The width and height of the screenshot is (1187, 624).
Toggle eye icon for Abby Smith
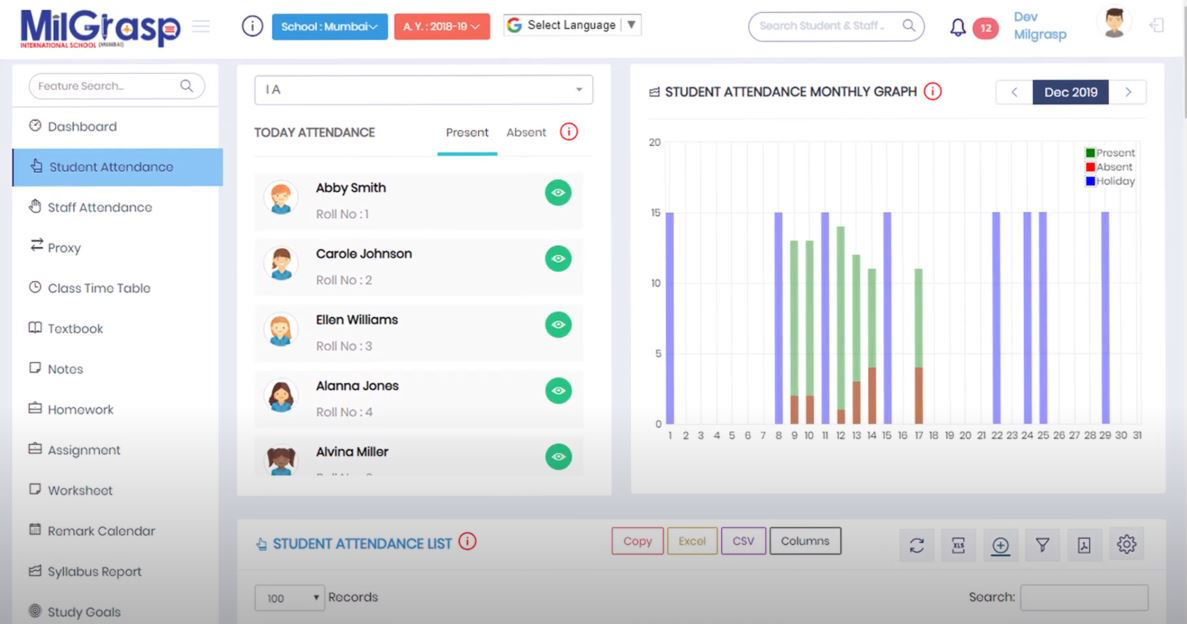(558, 193)
